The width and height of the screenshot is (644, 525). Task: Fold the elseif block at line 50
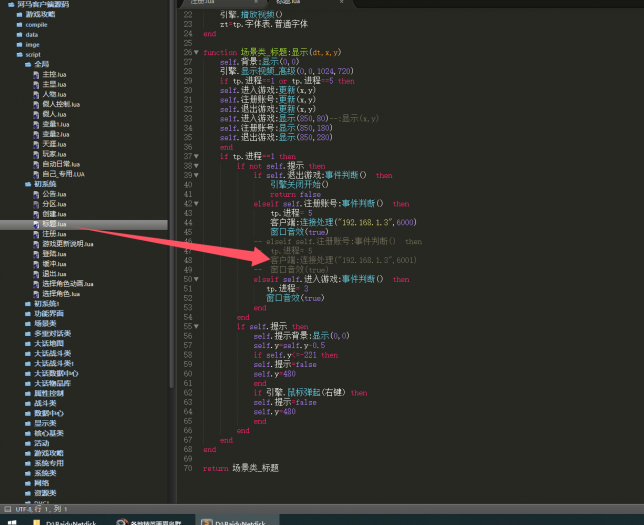(196, 280)
